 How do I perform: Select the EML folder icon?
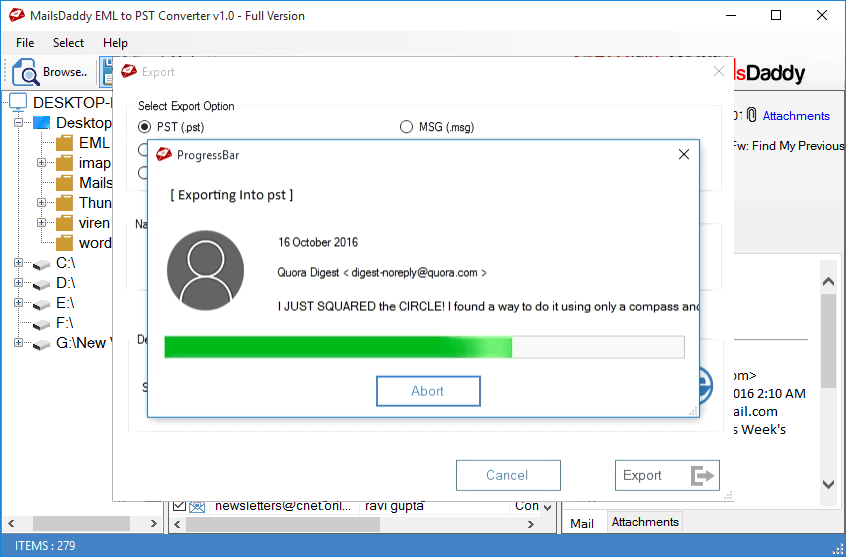click(64, 143)
